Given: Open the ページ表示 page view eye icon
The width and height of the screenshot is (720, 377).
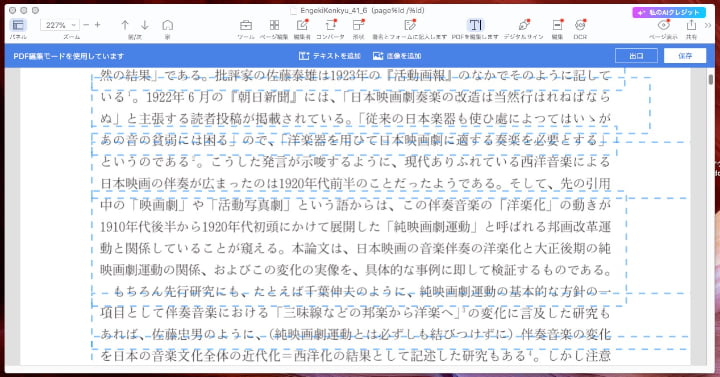Looking at the screenshot, I should pos(664,25).
